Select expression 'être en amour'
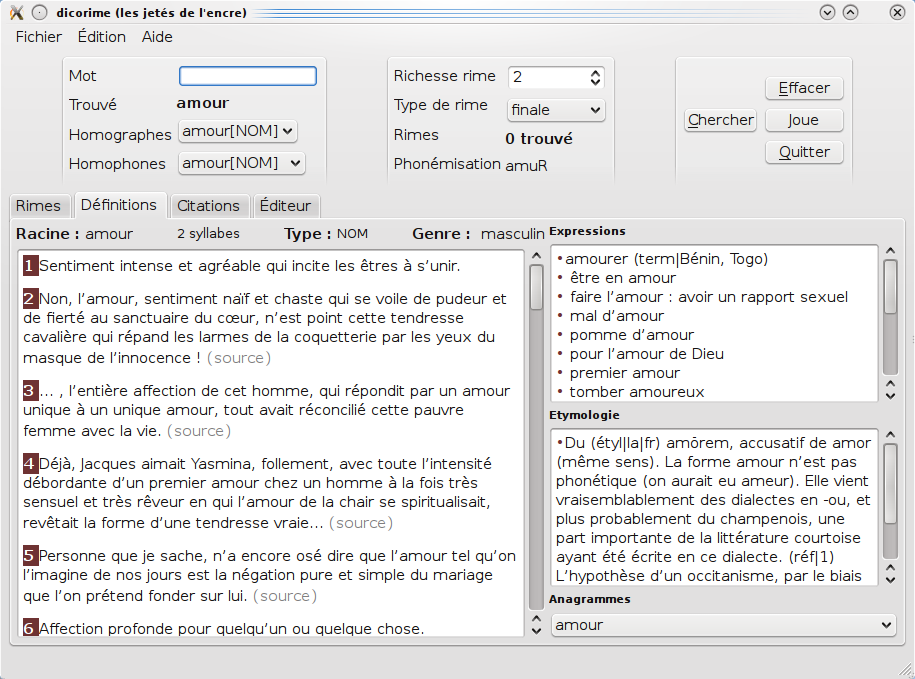 click(x=623, y=278)
